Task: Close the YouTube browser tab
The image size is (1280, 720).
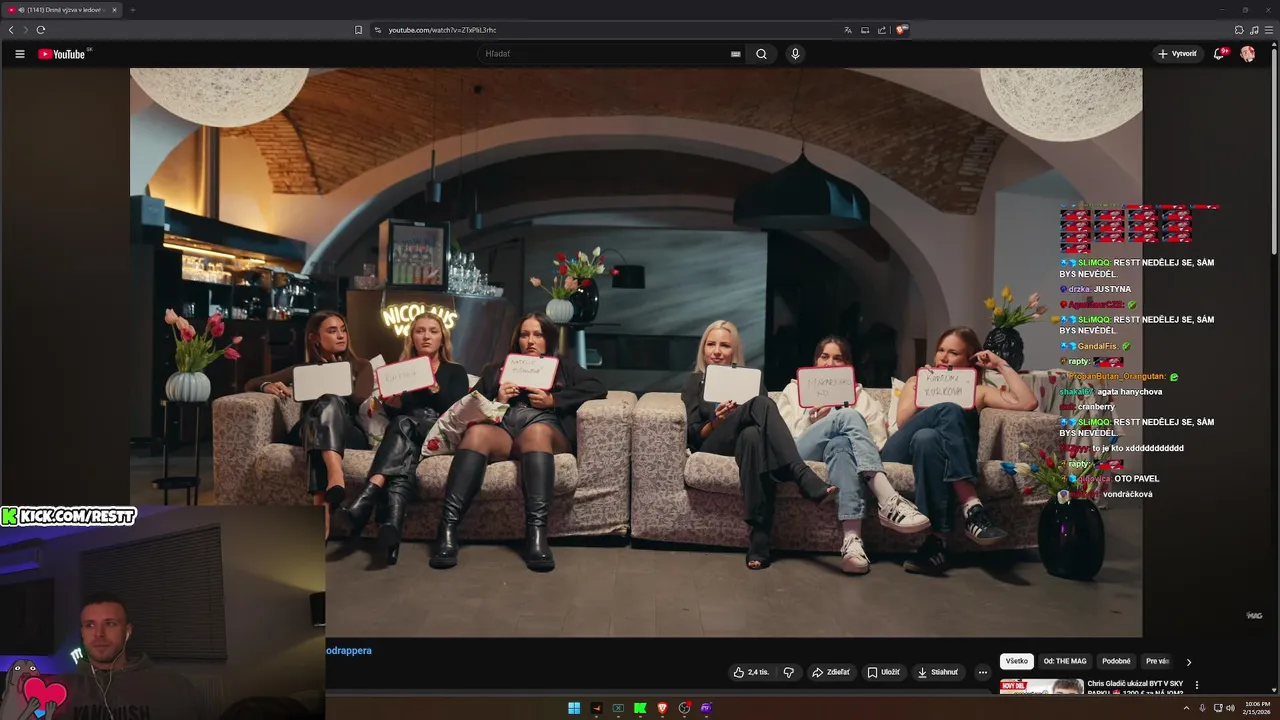Action: pyautogui.click(x=114, y=9)
